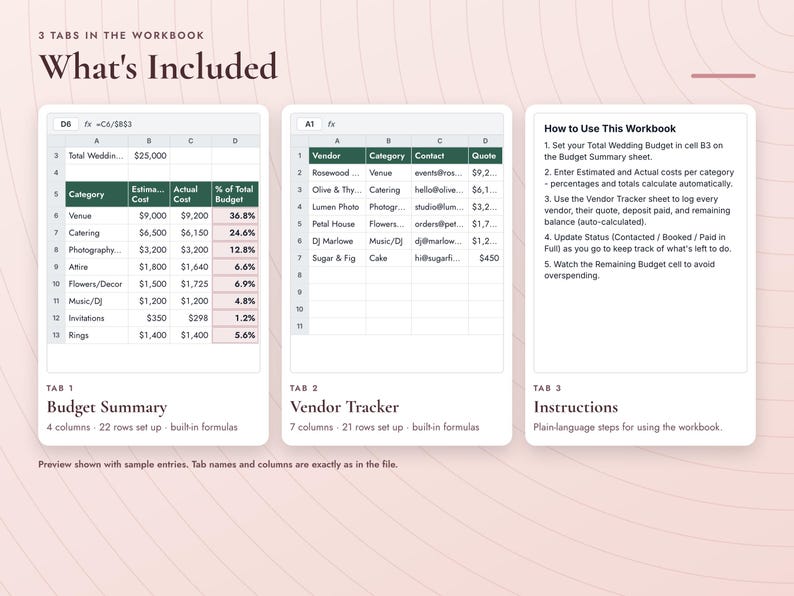The height and width of the screenshot is (596, 794).
Task: Select the 24.6% percentage cell
Action: coord(235,233)
